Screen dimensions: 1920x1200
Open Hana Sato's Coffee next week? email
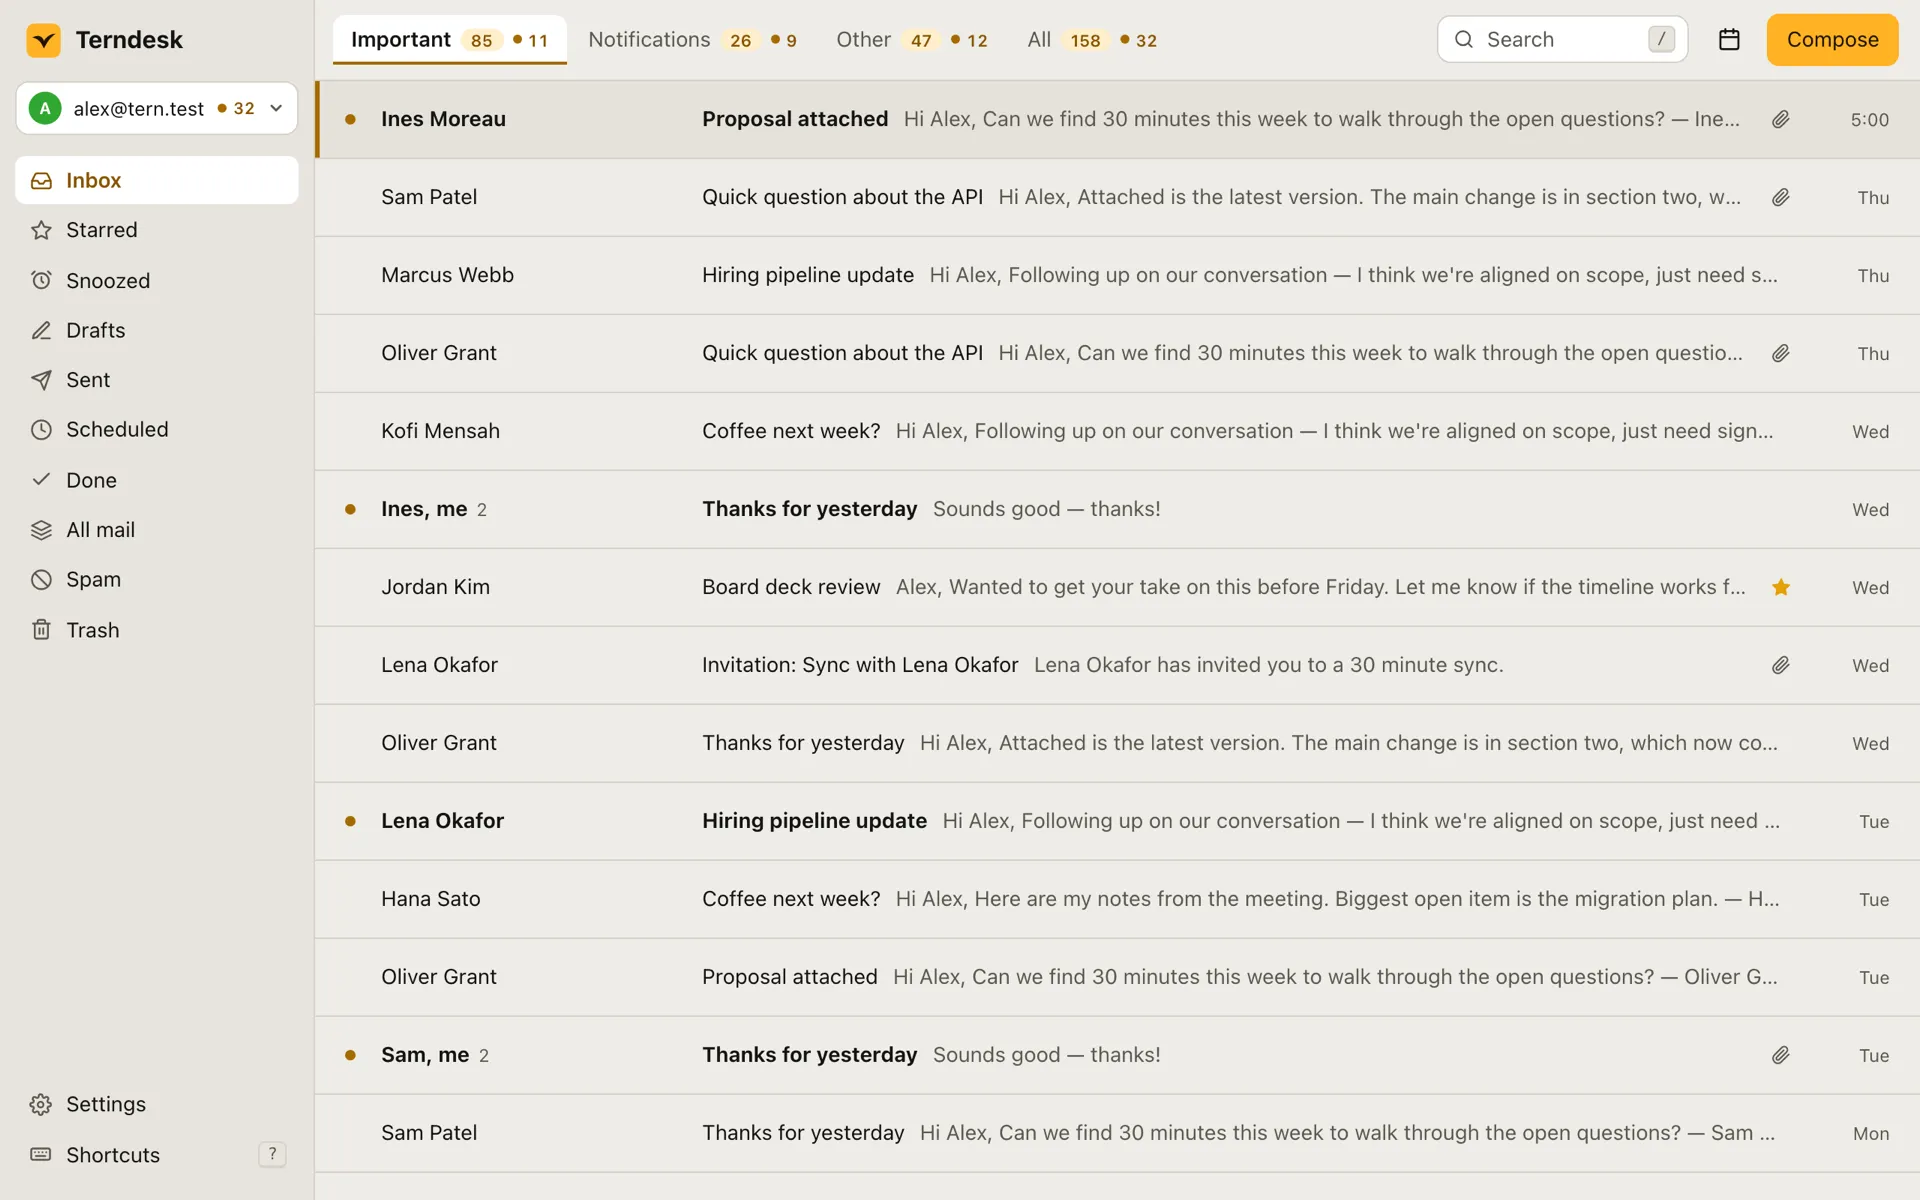[x=1118, y=900]
